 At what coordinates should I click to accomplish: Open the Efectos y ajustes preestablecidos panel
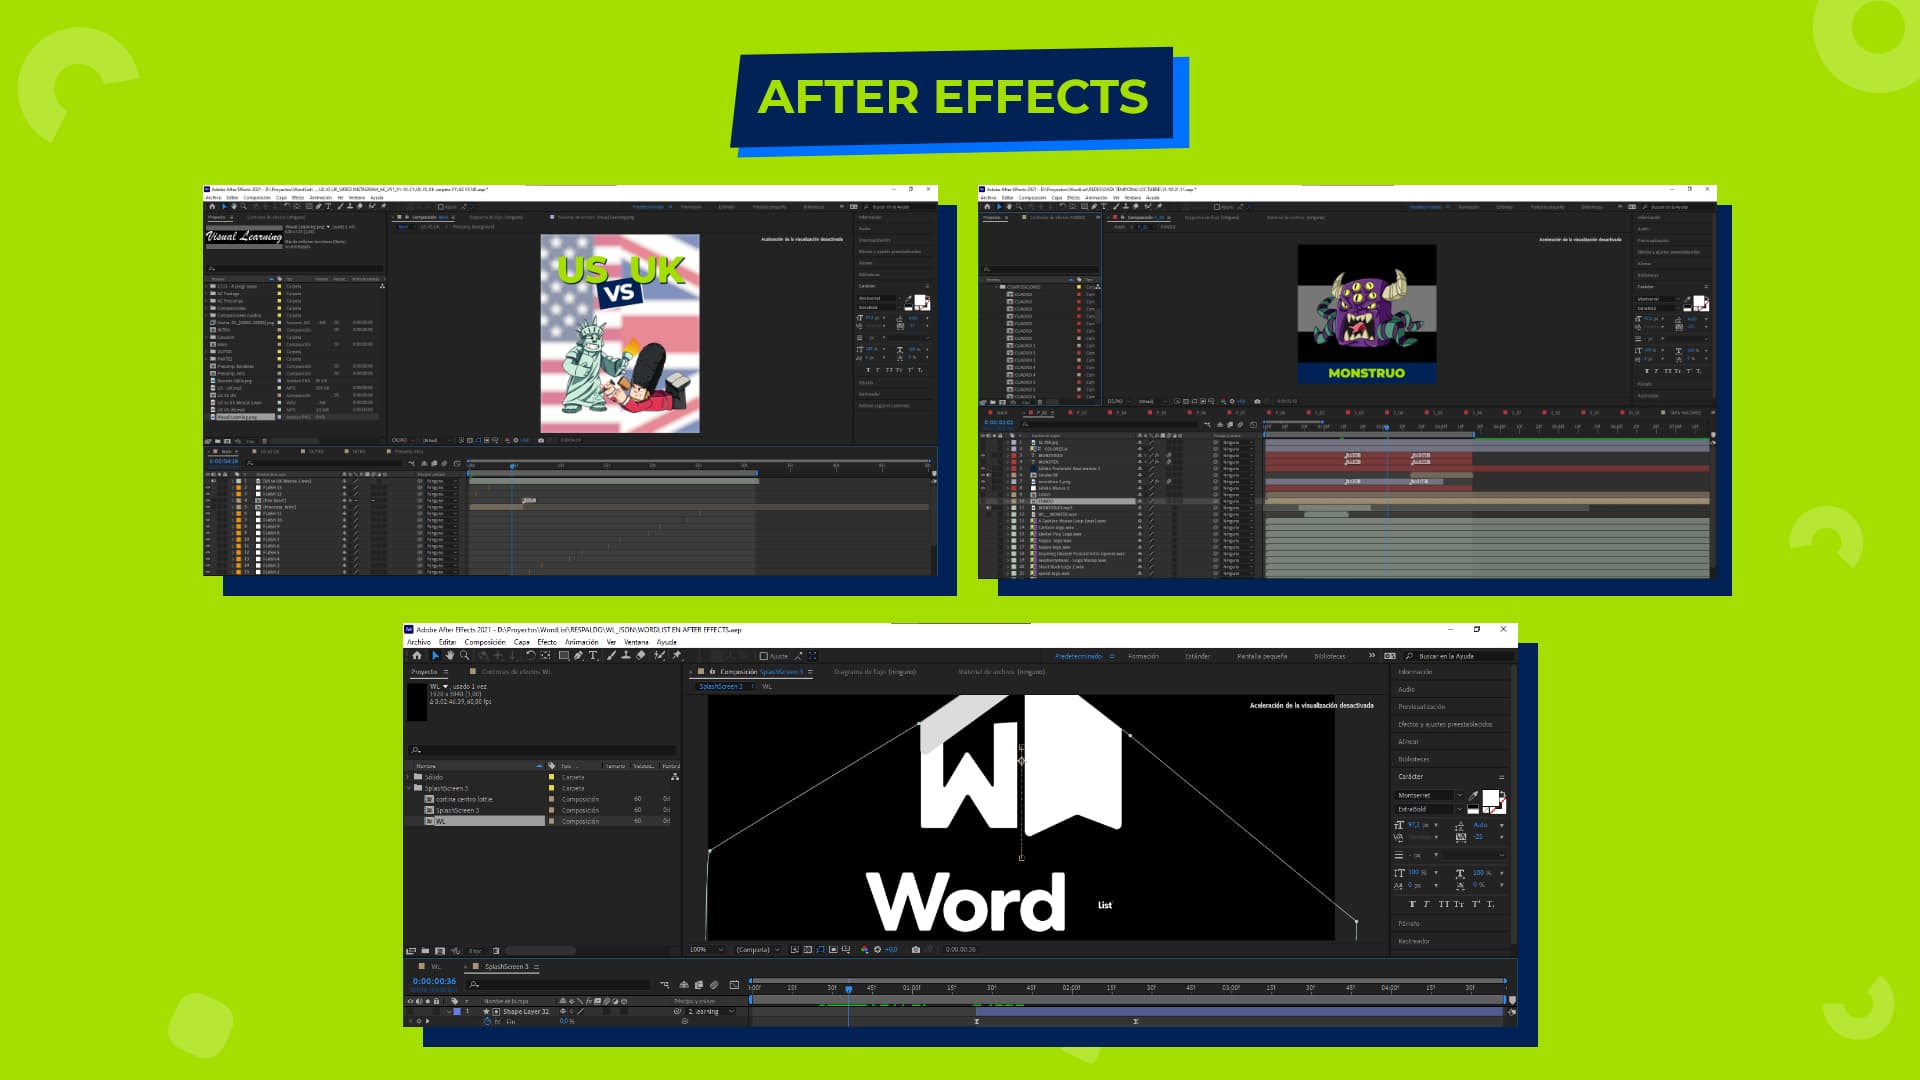click(1444, 724)
